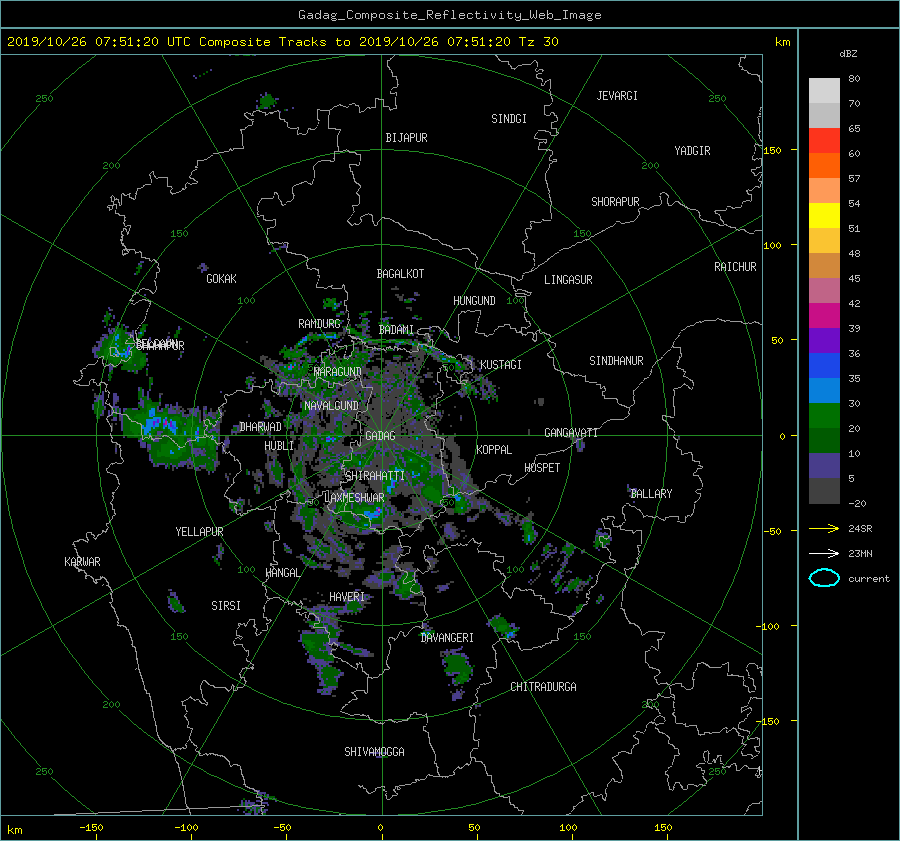Click the HUBLI label

point(279,446)
